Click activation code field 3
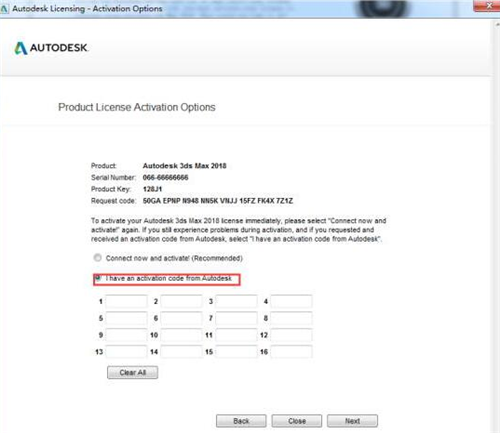500x433 pixels. point(236,301)
